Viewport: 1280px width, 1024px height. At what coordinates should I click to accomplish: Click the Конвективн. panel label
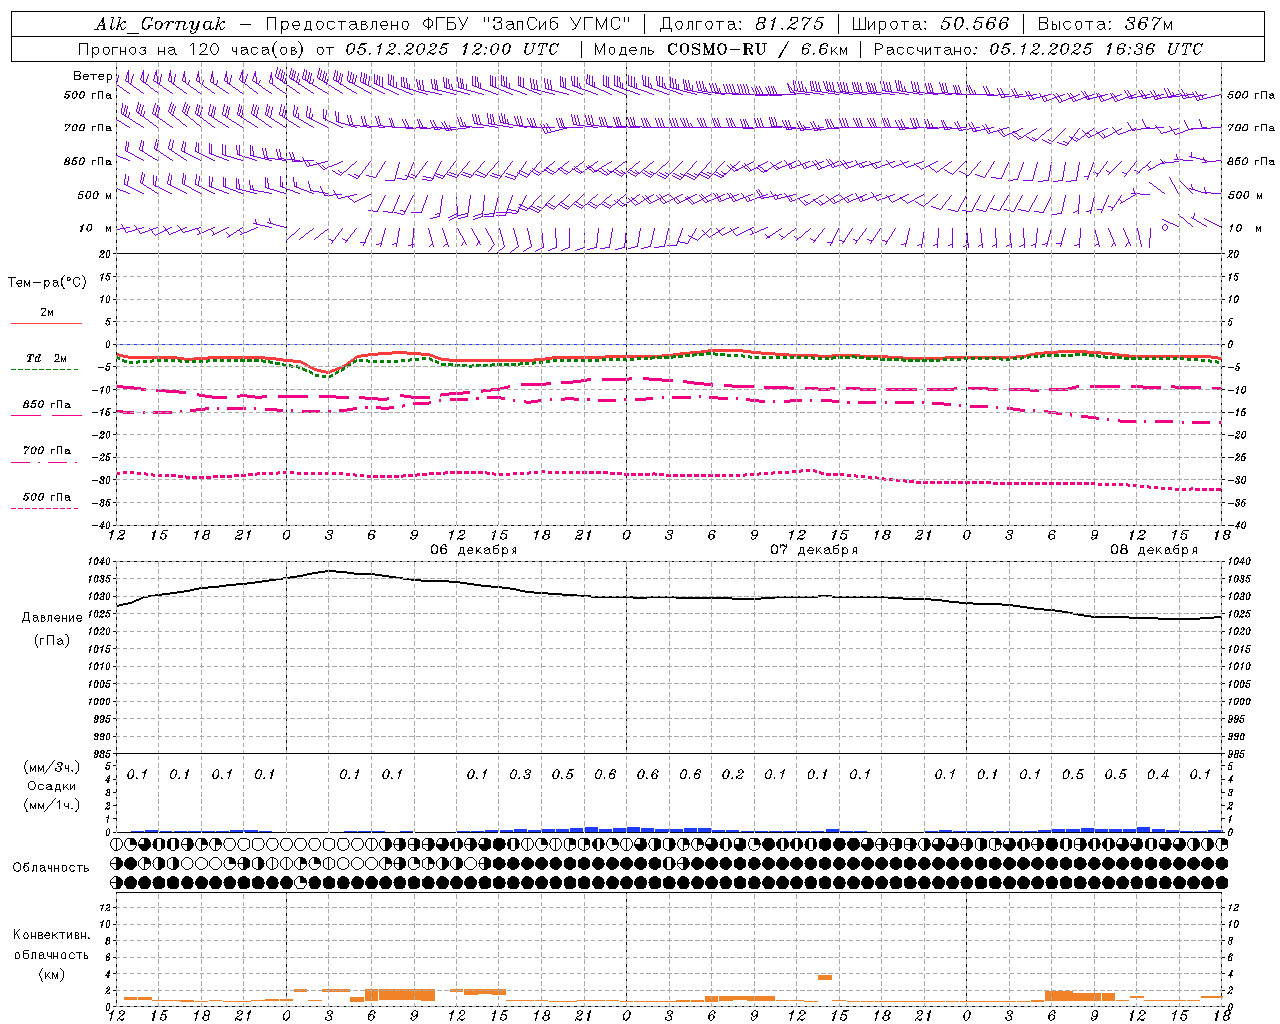pos(51,935)
